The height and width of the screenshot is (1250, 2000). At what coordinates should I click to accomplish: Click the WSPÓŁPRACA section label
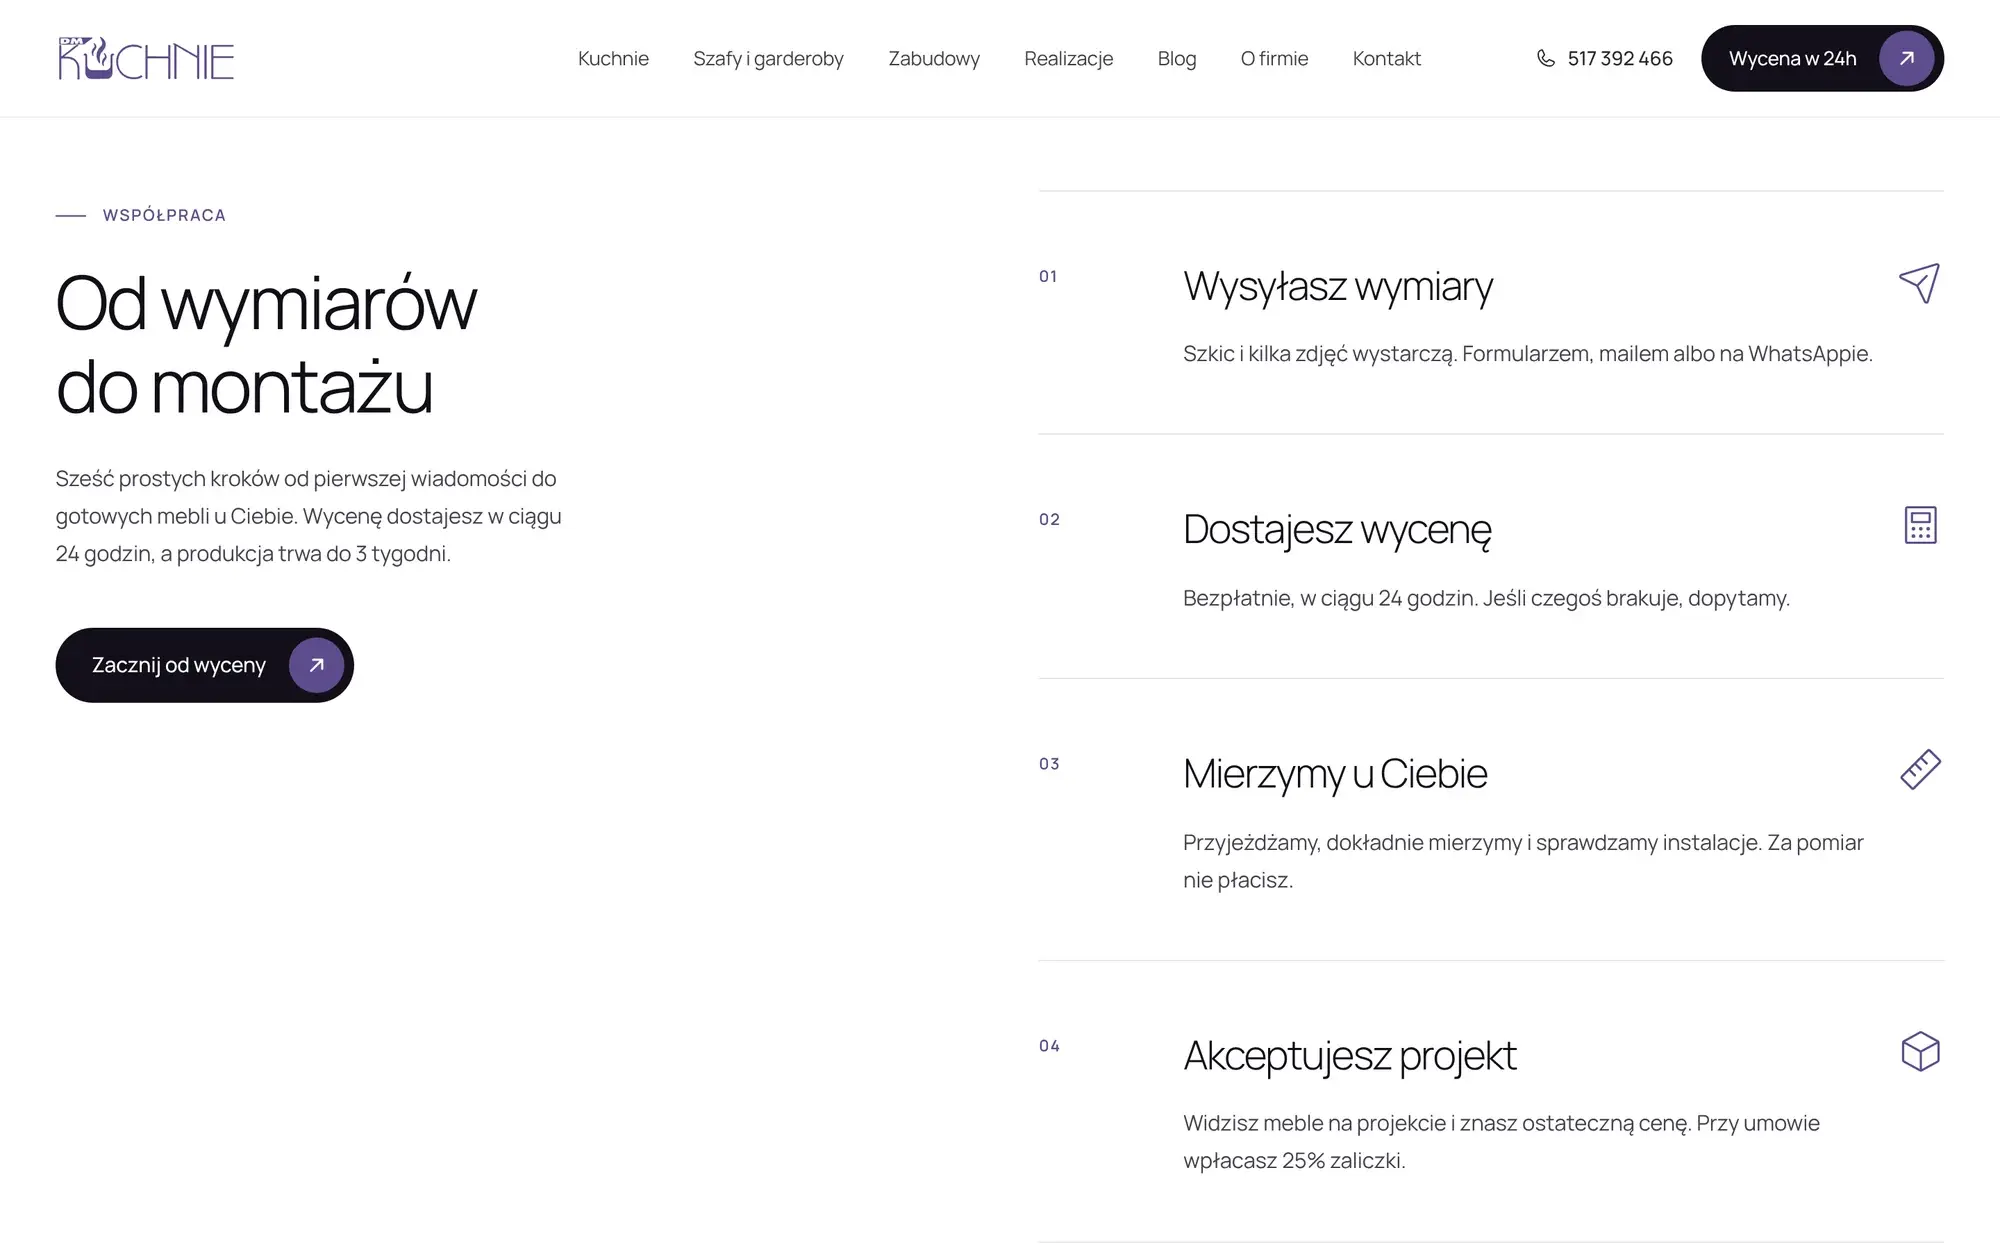tap(164, 215)
